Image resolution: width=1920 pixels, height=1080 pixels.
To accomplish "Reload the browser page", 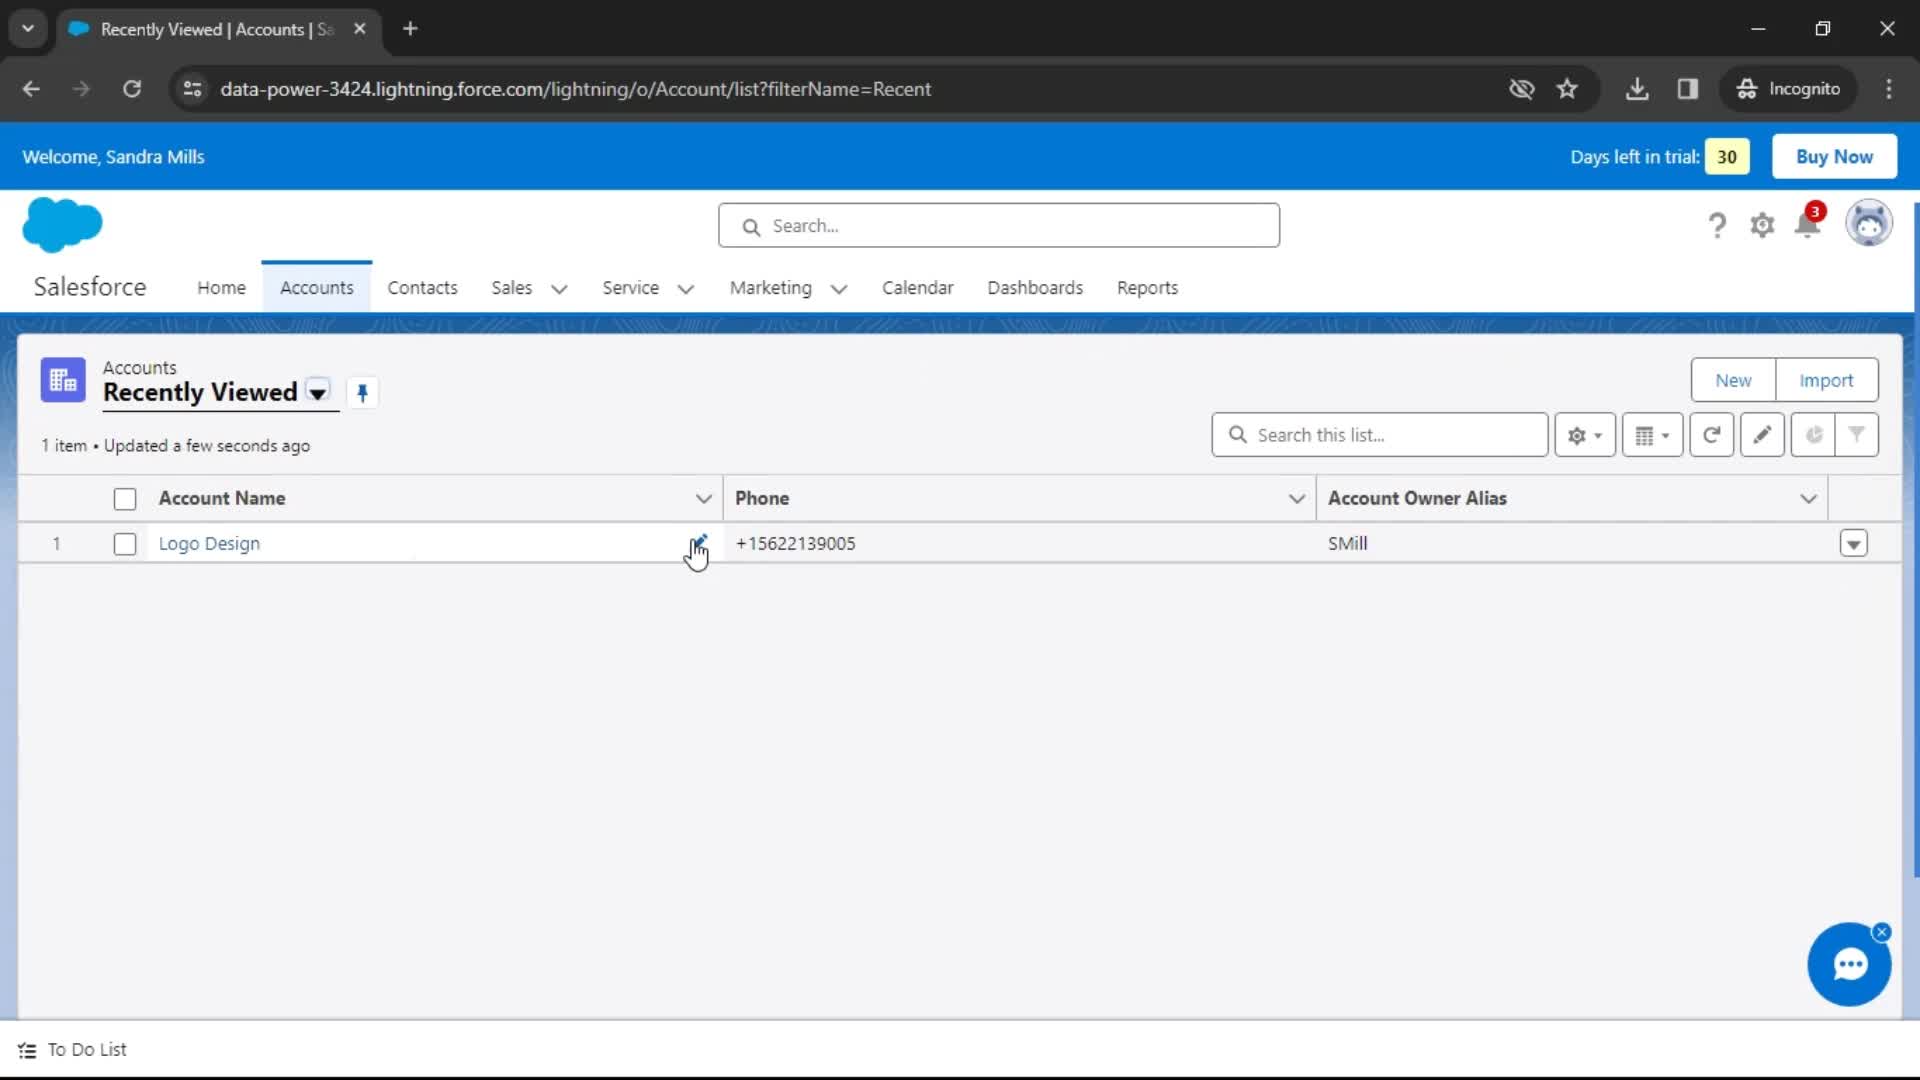I will pos(132,89).
